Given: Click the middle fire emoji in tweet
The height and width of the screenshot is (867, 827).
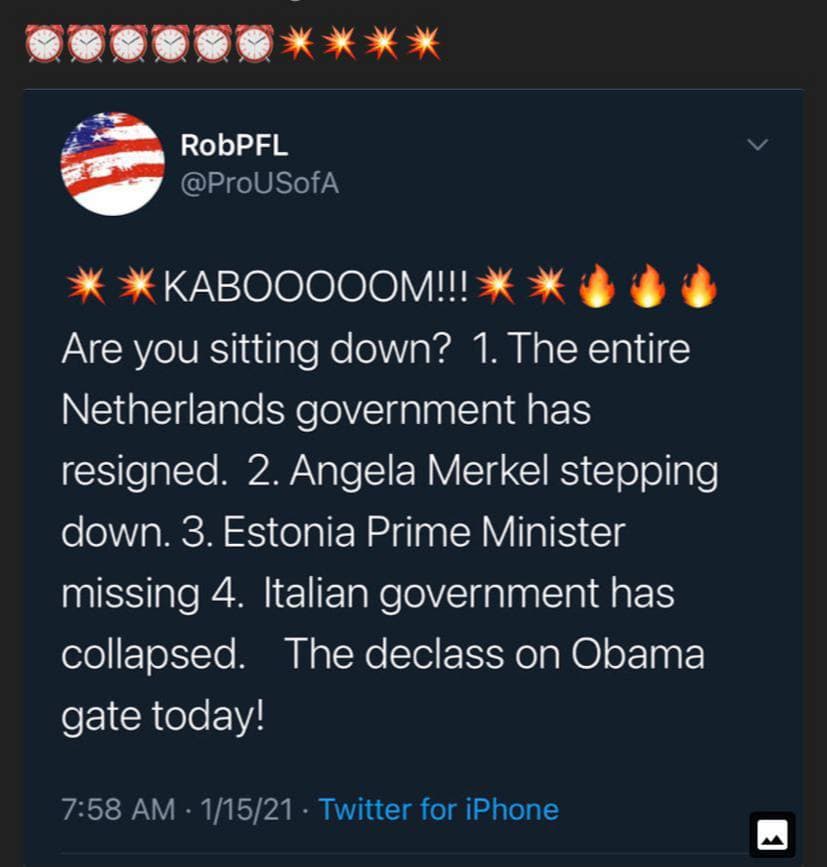Looking at the screenshot, I should point(648,288).
